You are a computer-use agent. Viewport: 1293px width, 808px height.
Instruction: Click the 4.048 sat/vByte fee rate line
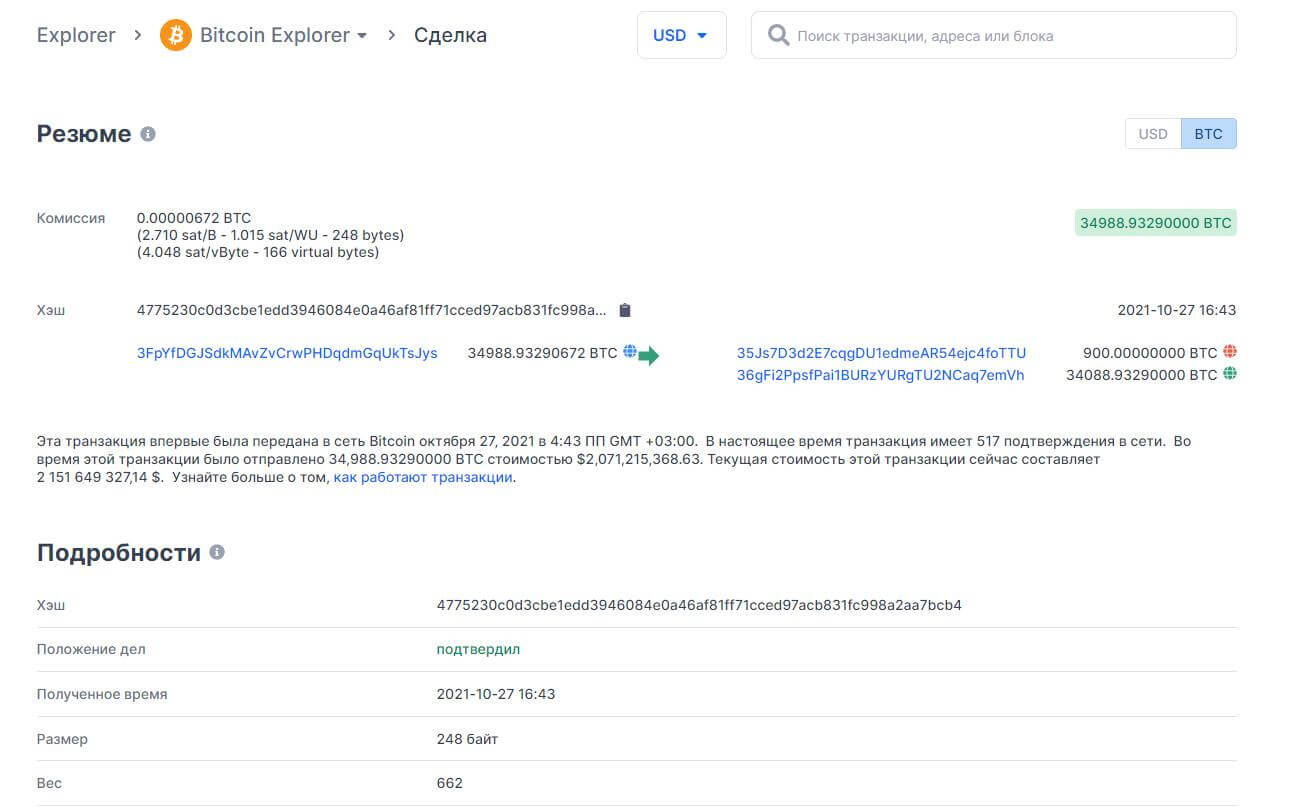tap(258, 253)
